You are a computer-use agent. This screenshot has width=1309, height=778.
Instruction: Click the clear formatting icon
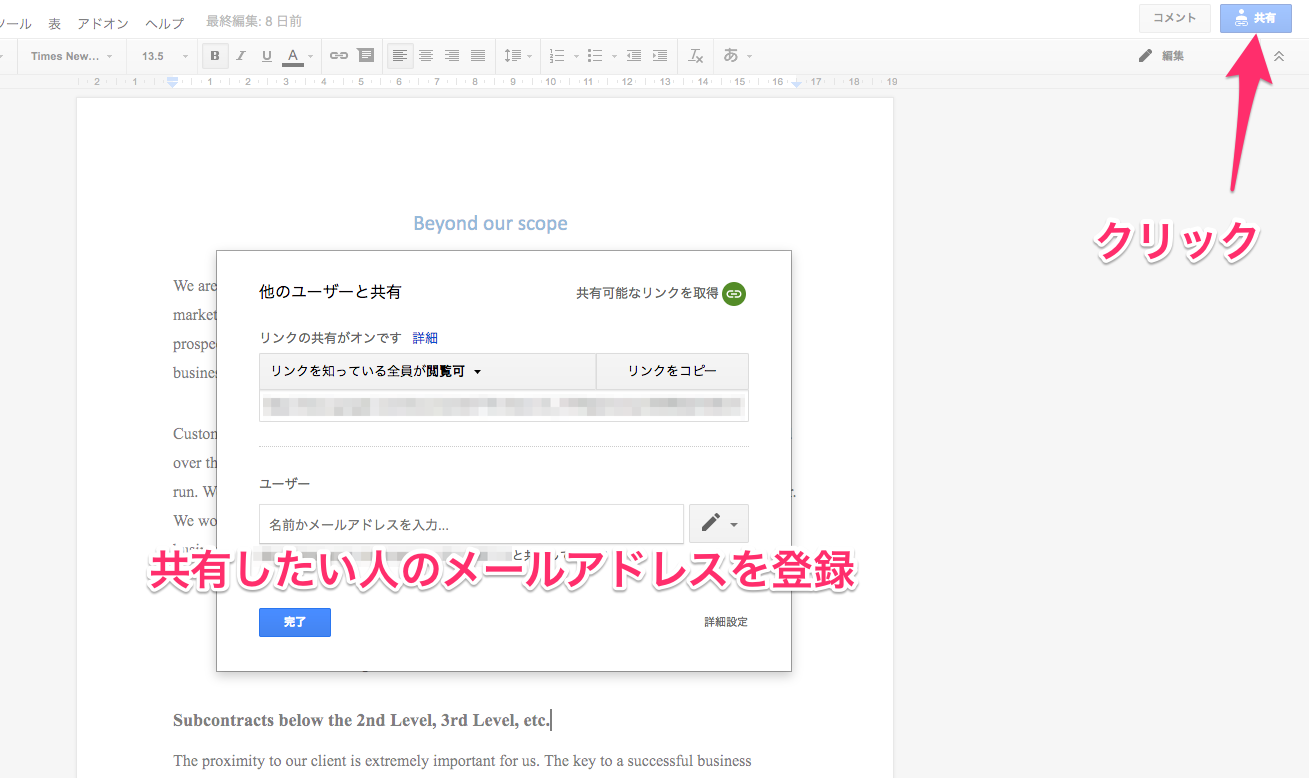point(696,56)
